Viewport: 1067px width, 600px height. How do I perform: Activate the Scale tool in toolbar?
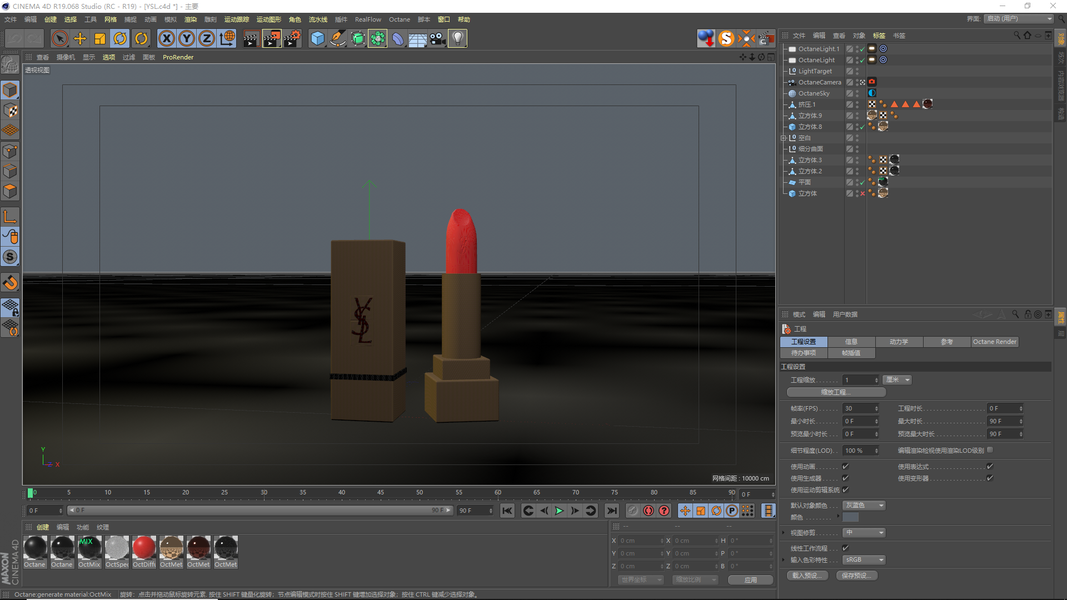[100, 39]
